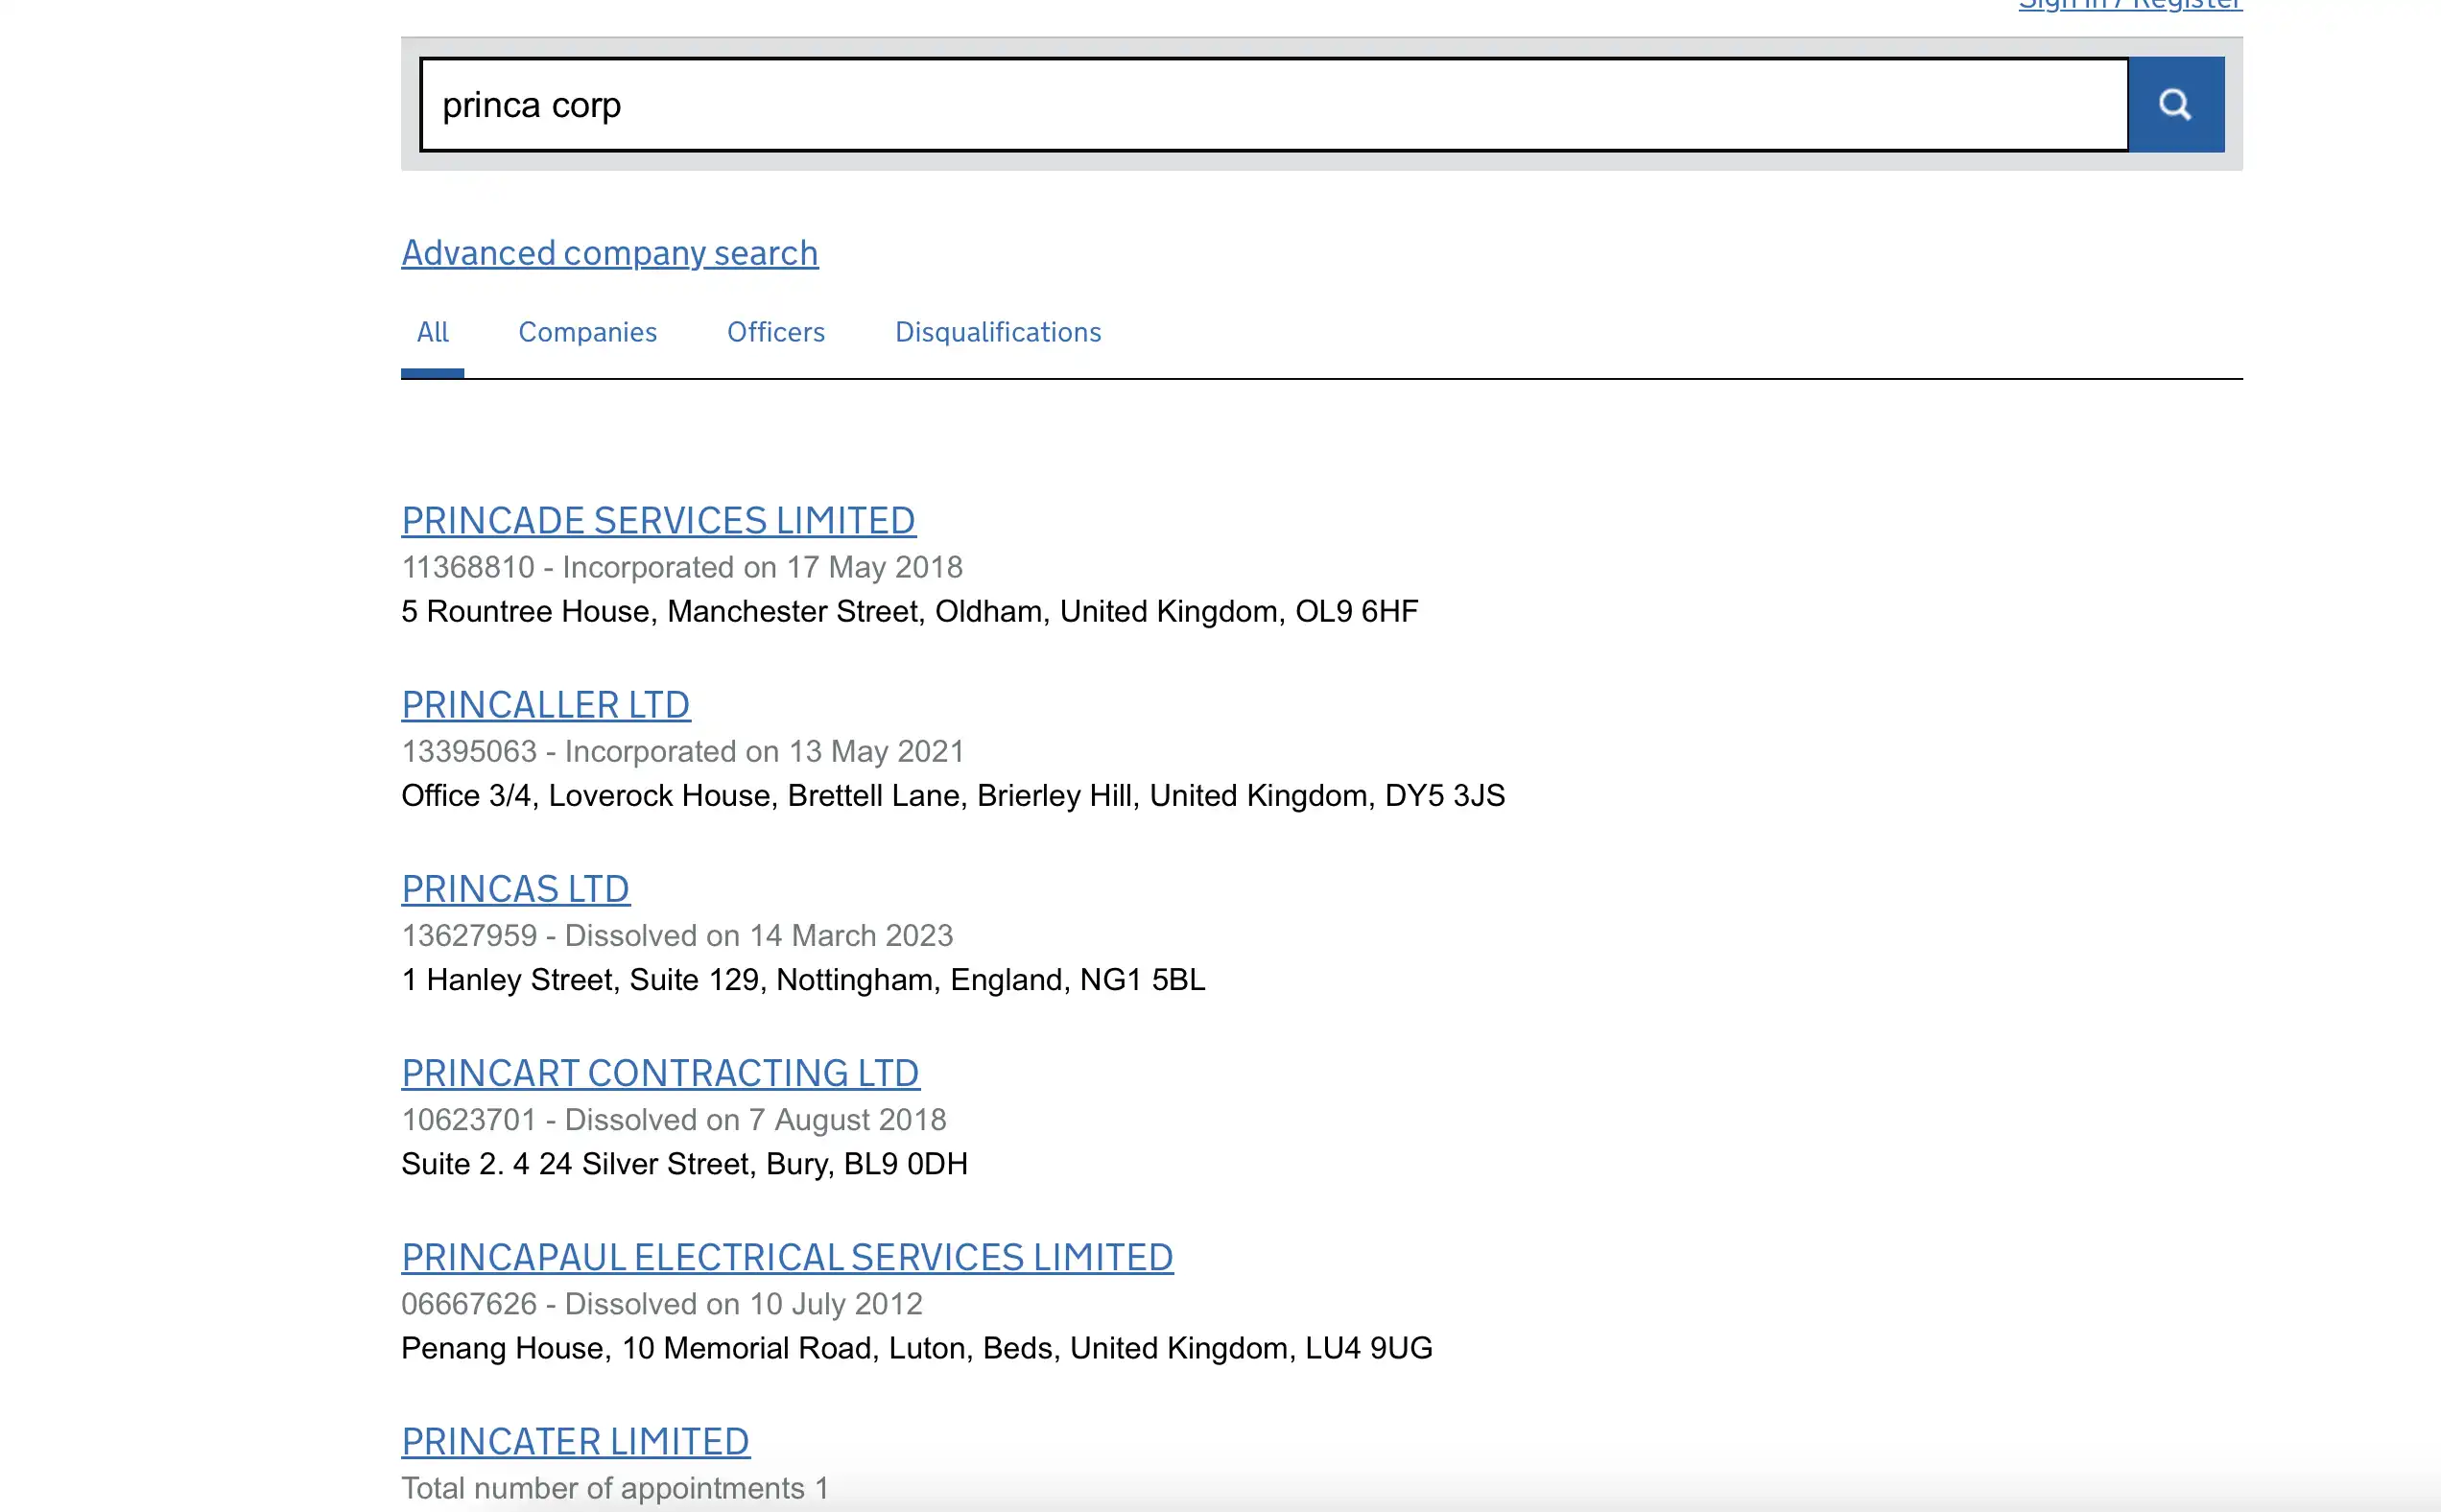Click the Sign in / Register link
Viewport: 2441px width, 1512px height.
click(x=2130, y=5)
